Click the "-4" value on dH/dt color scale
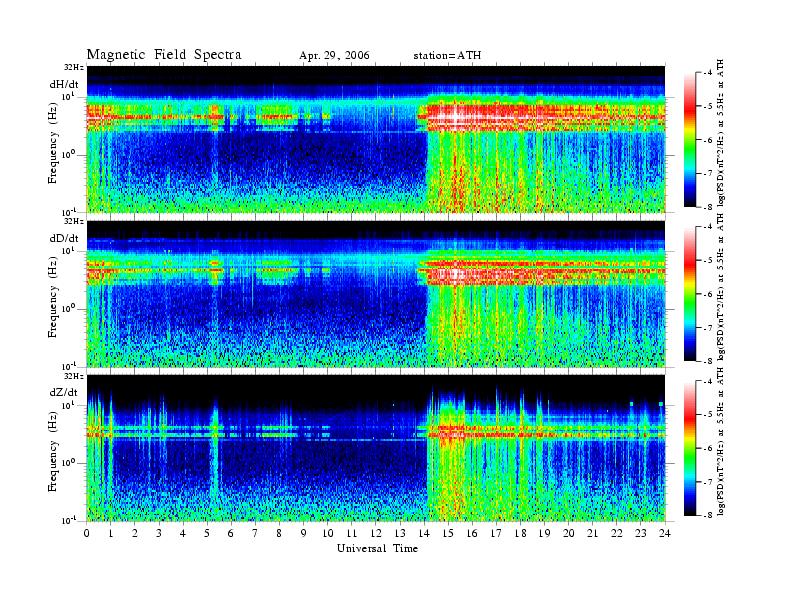The height and width of the screenshot is (612, 792). click(x=708, y=73)
